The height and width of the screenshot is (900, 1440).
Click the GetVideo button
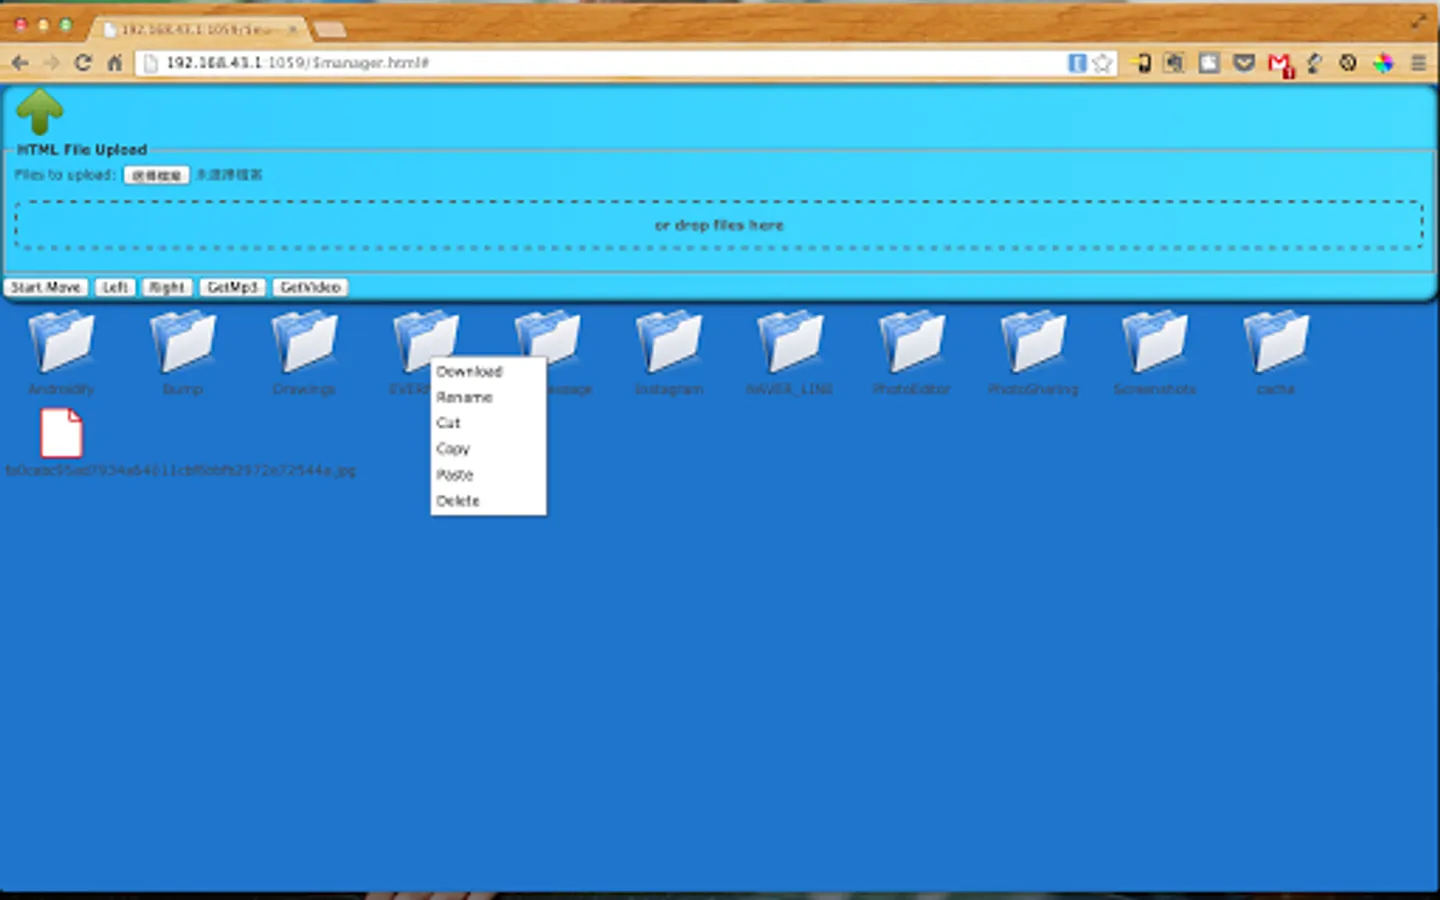pyautogui.click(x=312, y=287)
